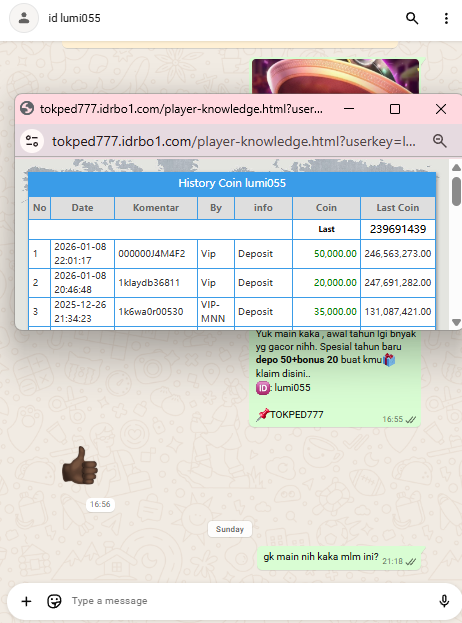Viewport: 462px width, 623px height.
Task: Click the info column header
Action: (x=263, y=208)
